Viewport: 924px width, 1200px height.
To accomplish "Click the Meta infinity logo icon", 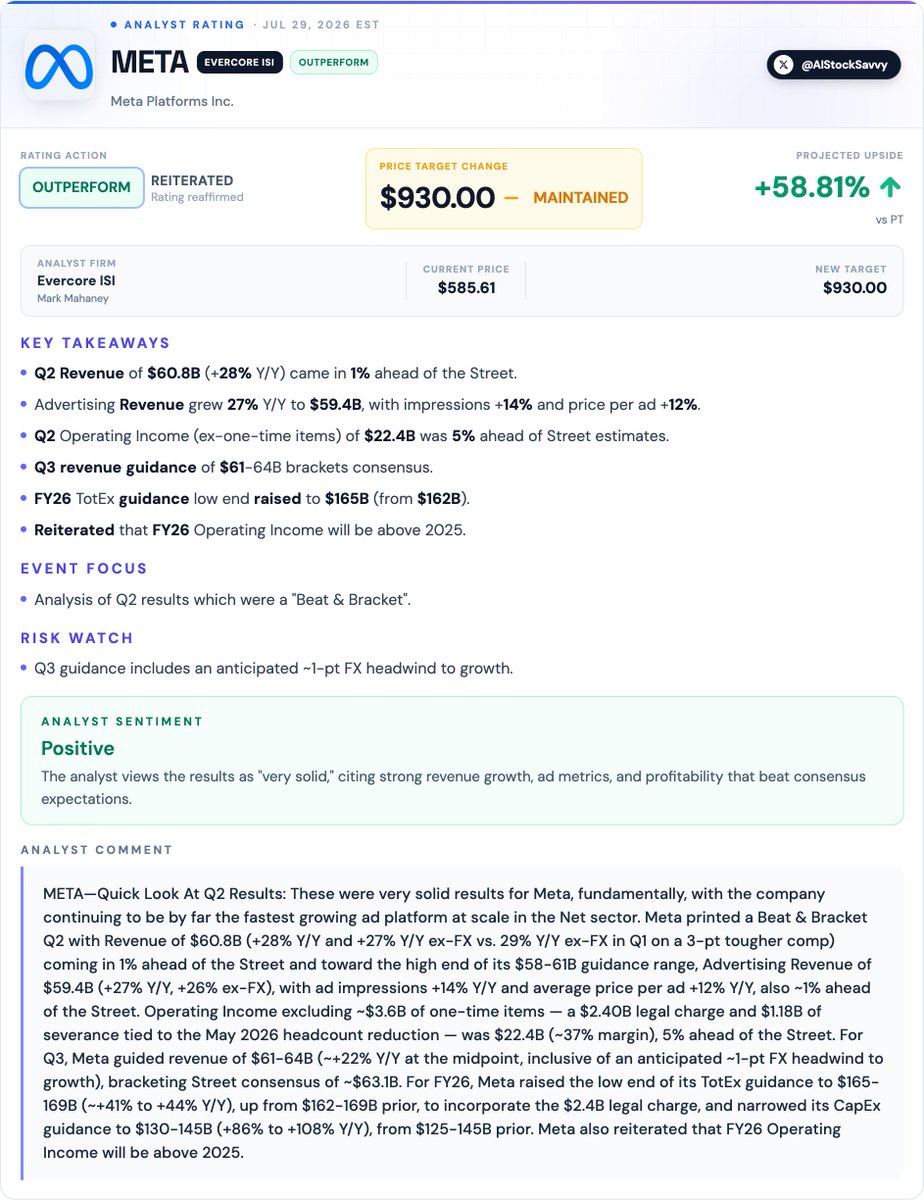I will [59, 65].
